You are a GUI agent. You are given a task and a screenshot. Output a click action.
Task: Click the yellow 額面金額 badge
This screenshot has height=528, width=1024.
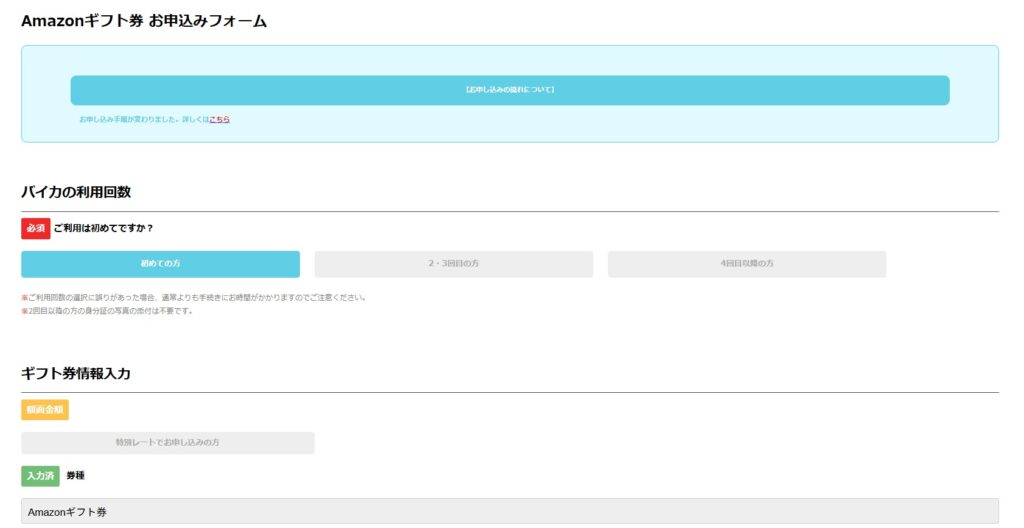point(44,410)
